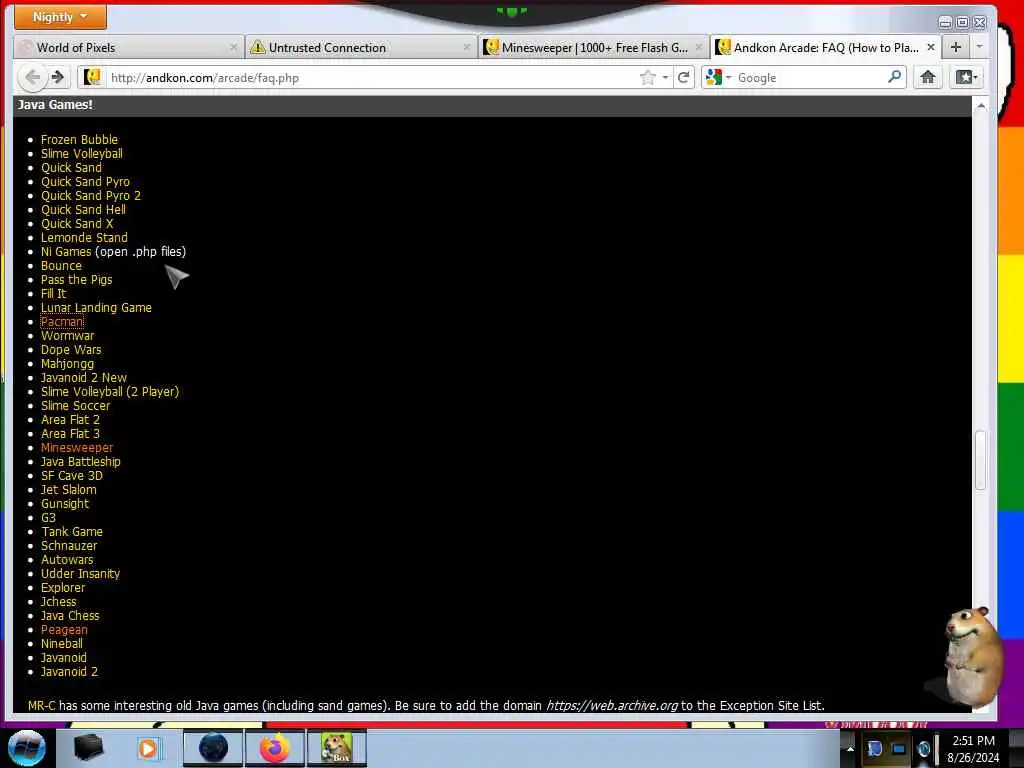The height and width of the screenshot is (768, 1024).
Task: Close the World of Pixels tab
Action: pyautogui.click(x=233, y=47)
